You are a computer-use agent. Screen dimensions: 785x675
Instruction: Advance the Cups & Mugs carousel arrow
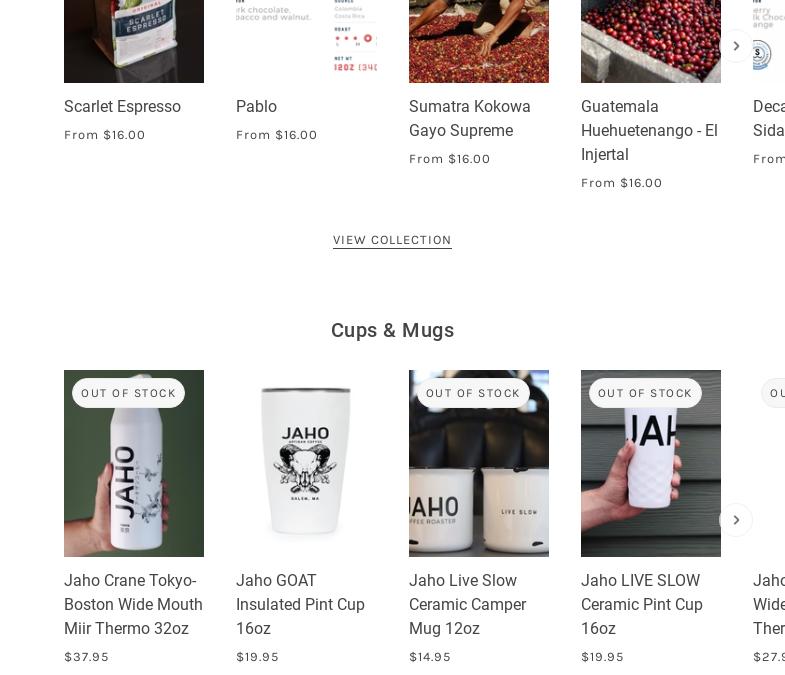click(x=736, y=520)
